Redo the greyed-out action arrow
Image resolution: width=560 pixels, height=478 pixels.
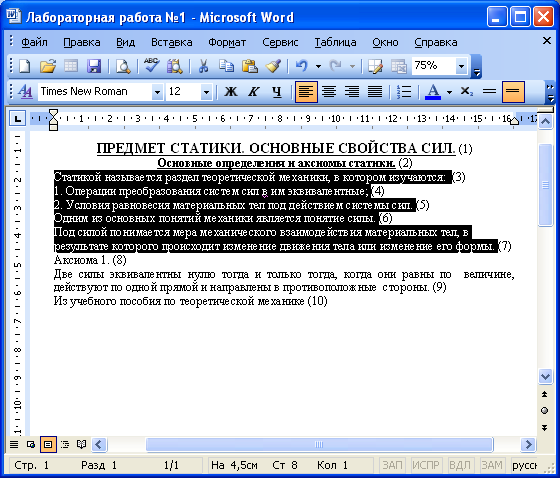[x=335, y=66]
